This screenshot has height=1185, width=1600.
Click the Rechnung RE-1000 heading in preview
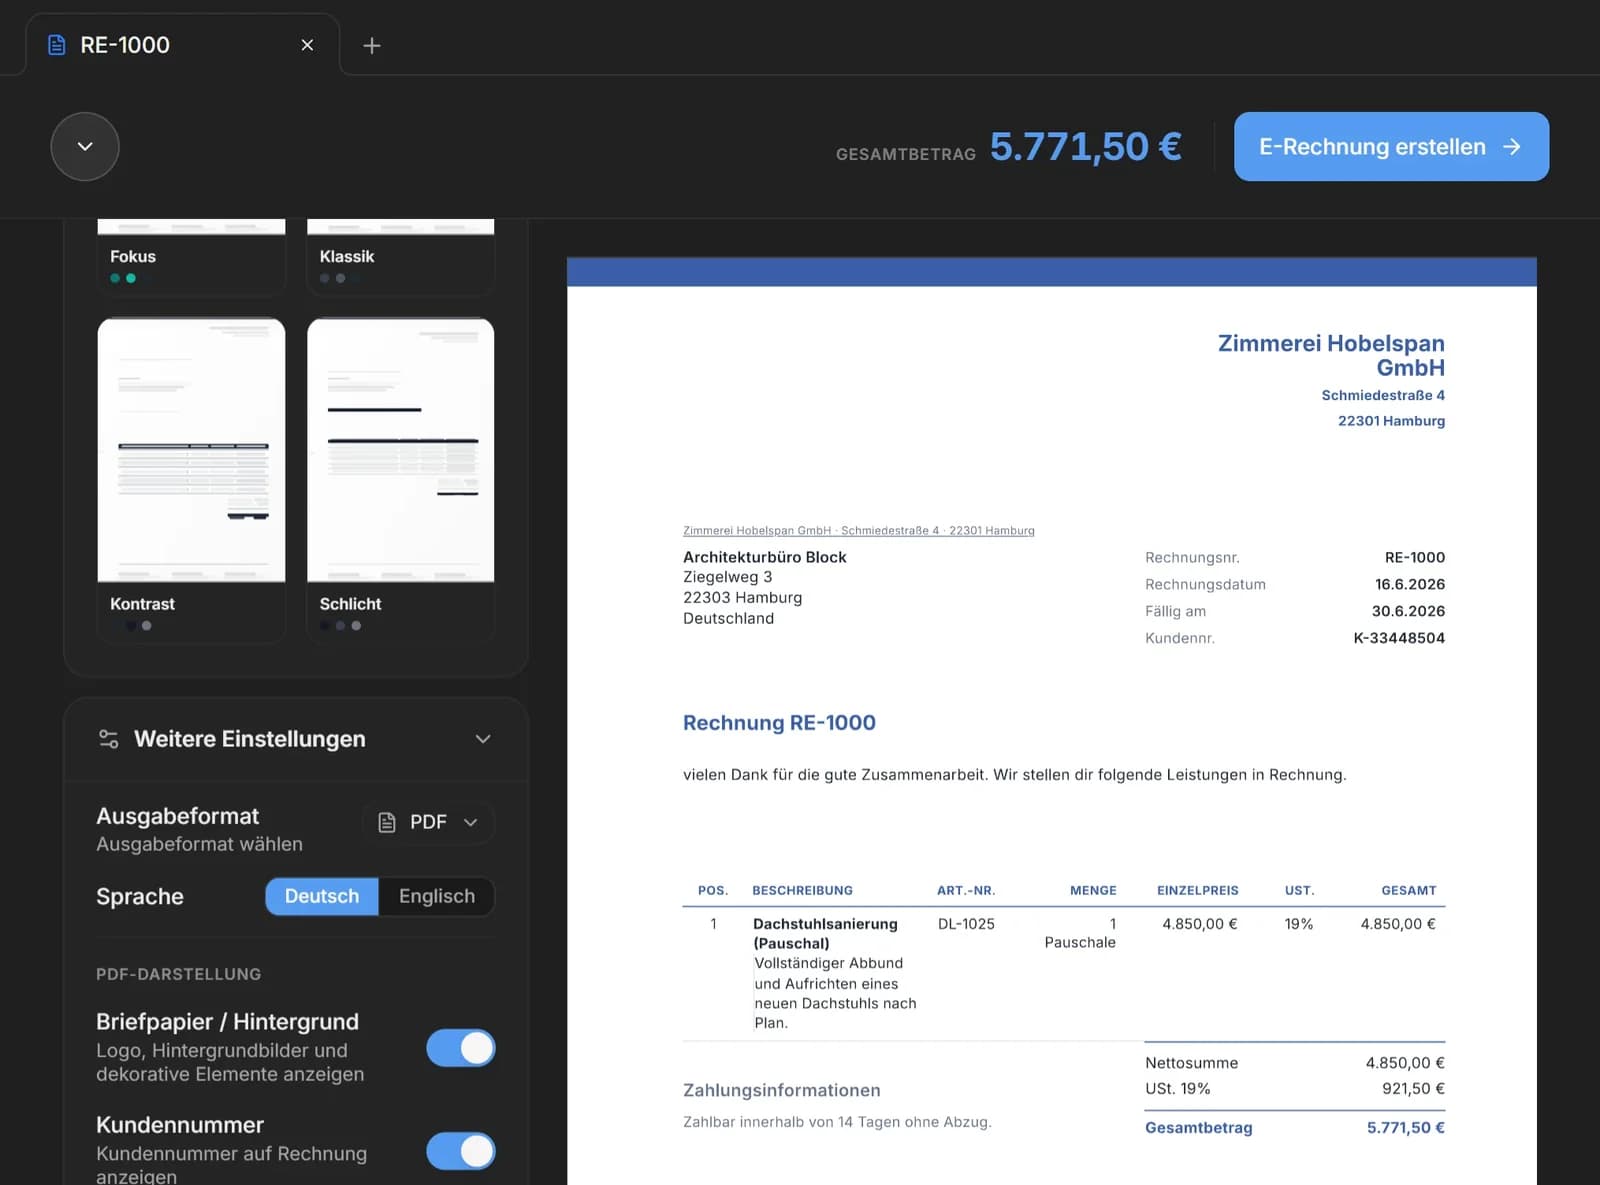(779, 723)
